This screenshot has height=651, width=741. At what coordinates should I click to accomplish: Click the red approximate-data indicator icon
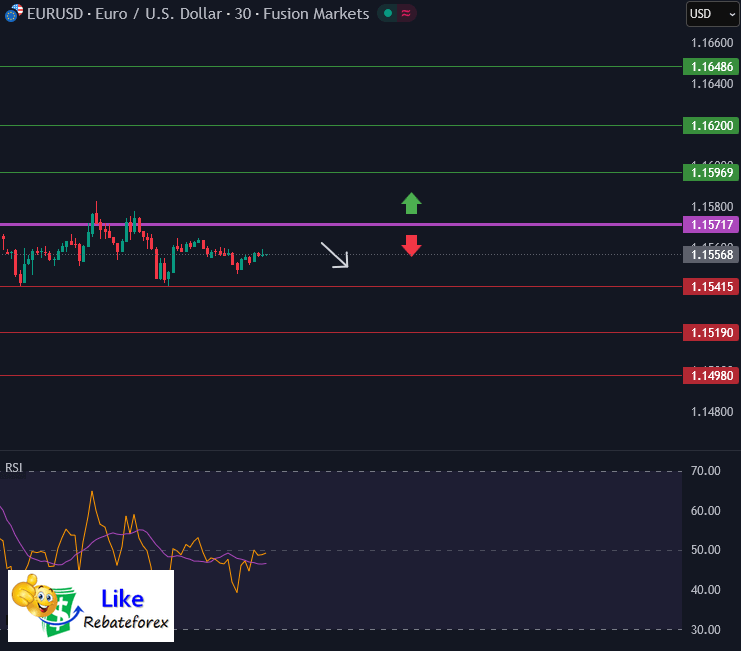pyautogui.click(x=406, y=13)
